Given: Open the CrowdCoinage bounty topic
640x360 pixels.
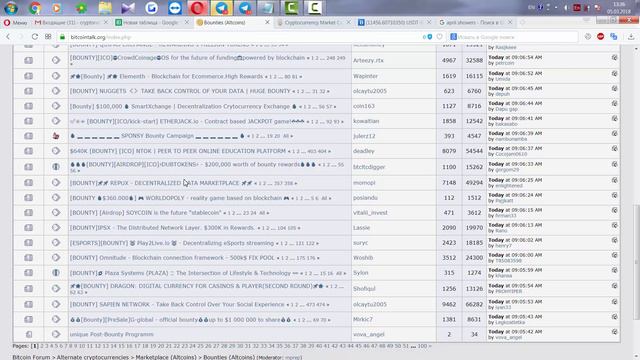Looking at the screenshot, I should (187, 58).
